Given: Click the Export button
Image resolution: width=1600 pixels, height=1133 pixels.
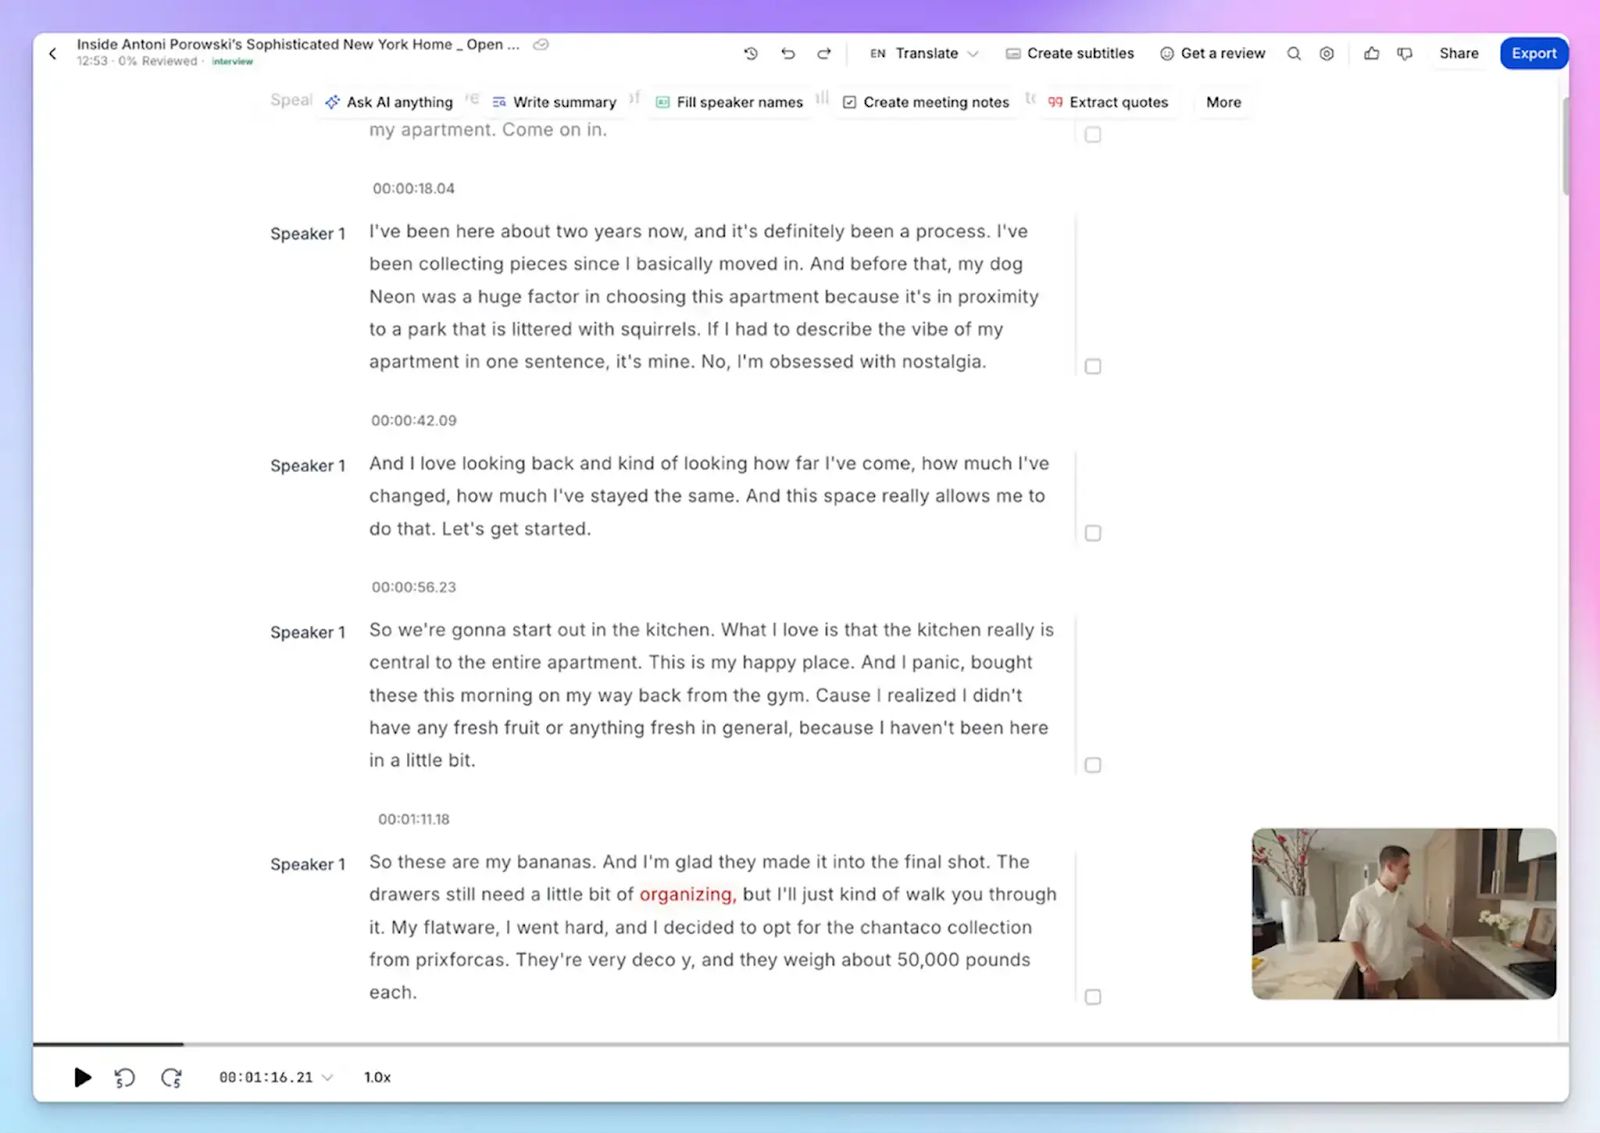Looking at the screenshot, I should (1533, 53).
